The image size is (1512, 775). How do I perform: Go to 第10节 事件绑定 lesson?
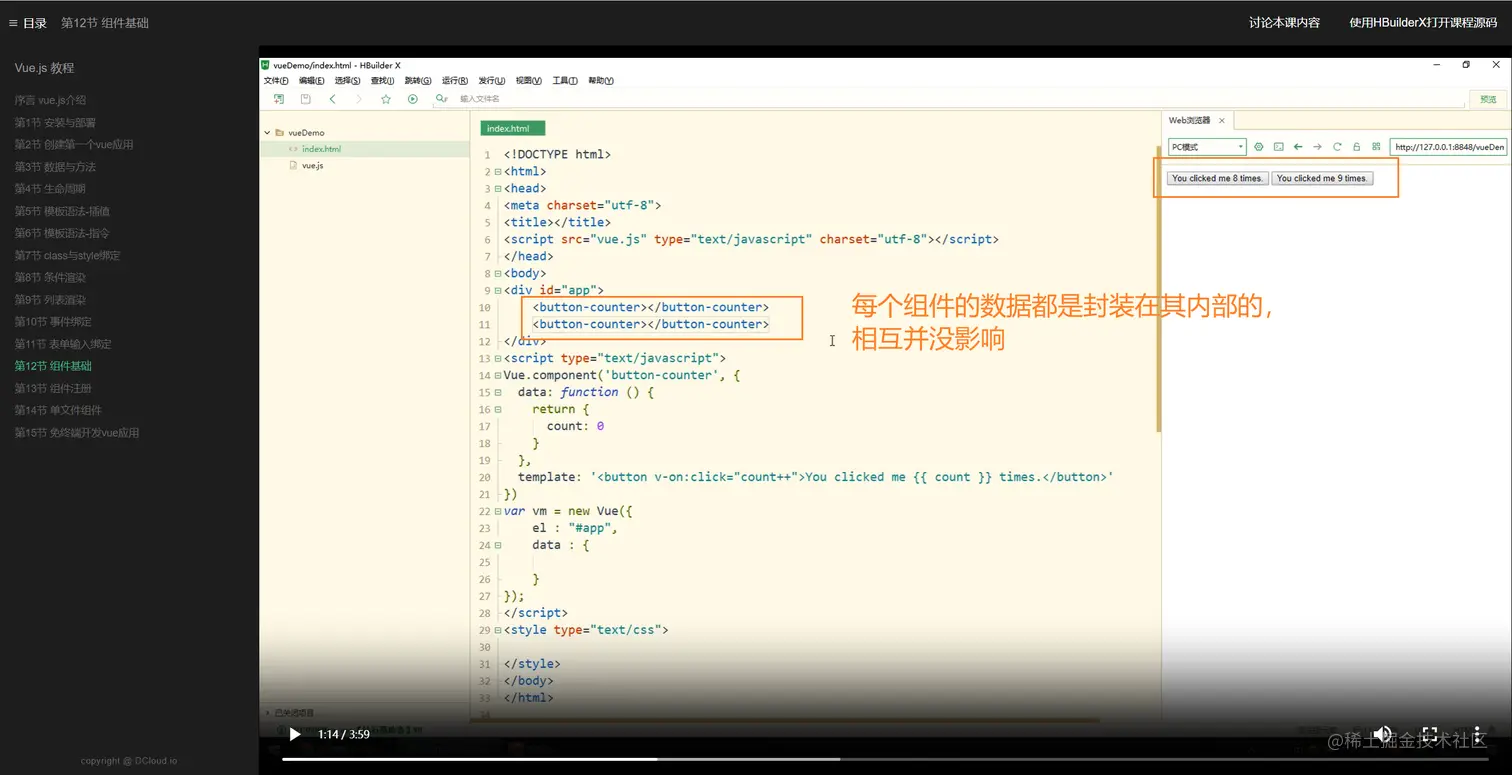tap(53, 321)
